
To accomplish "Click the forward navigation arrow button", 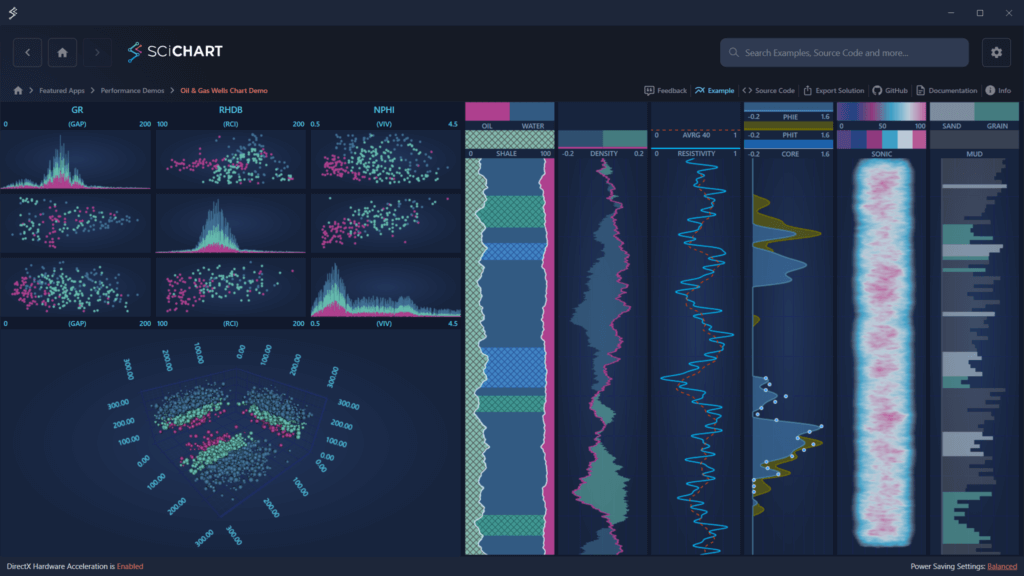I will (97, 52).
